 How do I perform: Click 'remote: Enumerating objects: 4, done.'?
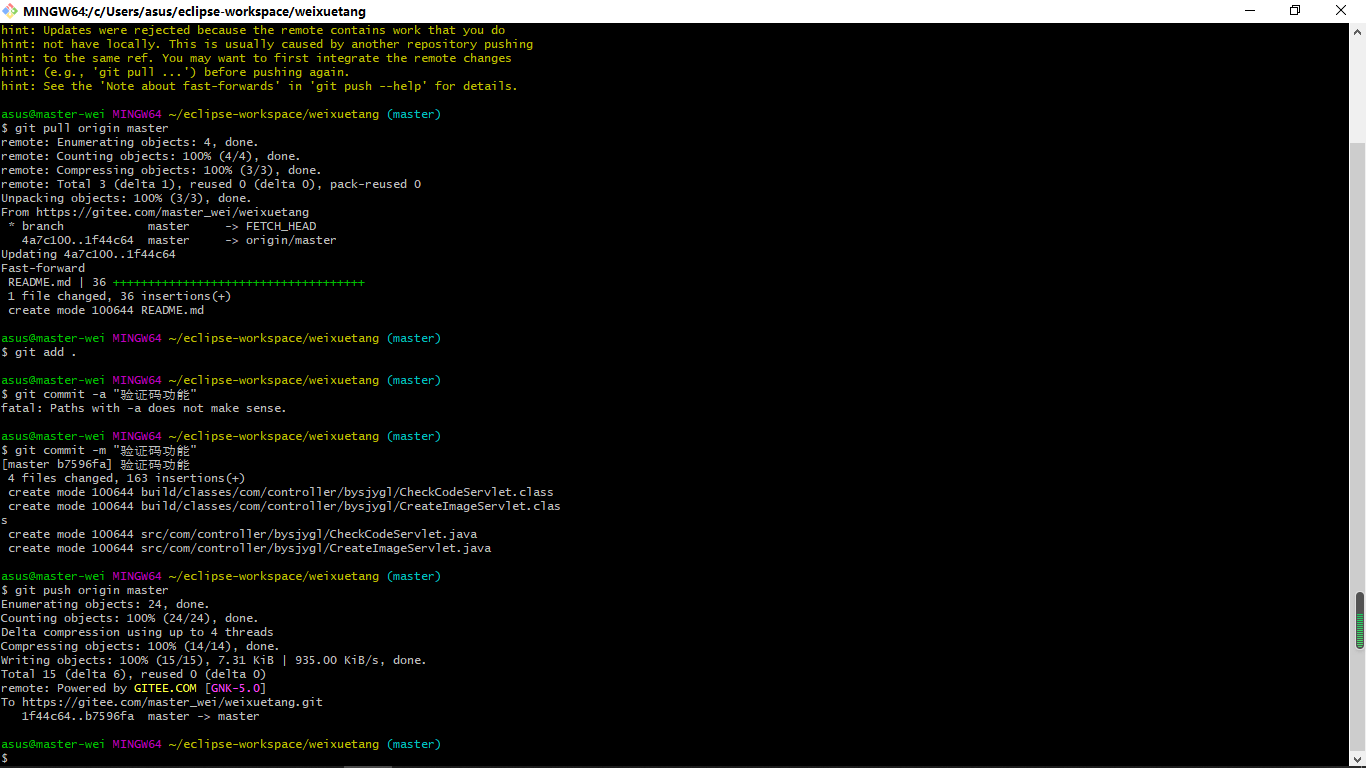coord(130,142)
